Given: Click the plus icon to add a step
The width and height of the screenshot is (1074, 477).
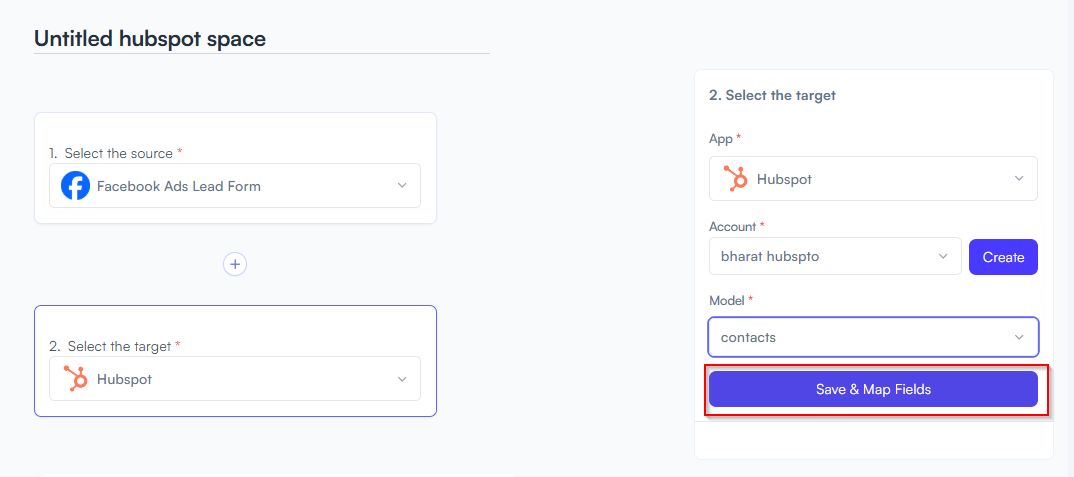Looking at the screenshot, I should click(235, 264).
